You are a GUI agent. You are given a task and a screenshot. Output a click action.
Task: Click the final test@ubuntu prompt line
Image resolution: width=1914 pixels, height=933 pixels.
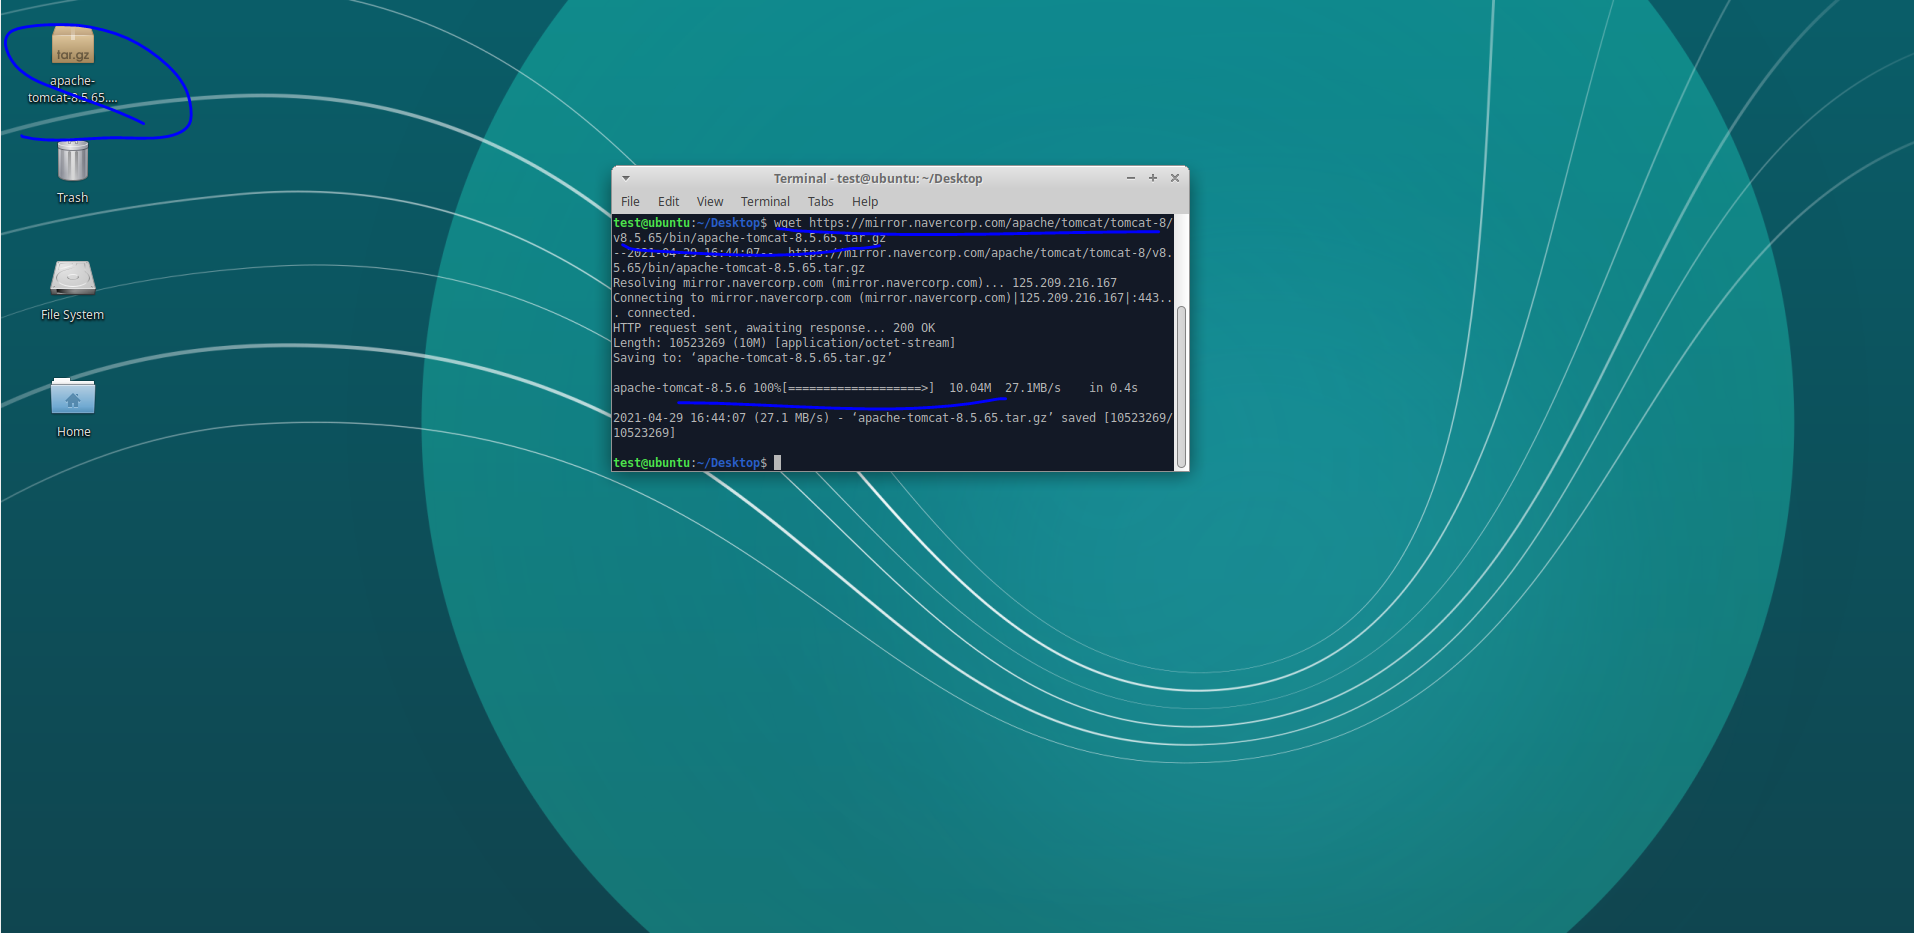click(x=697, y=463)
